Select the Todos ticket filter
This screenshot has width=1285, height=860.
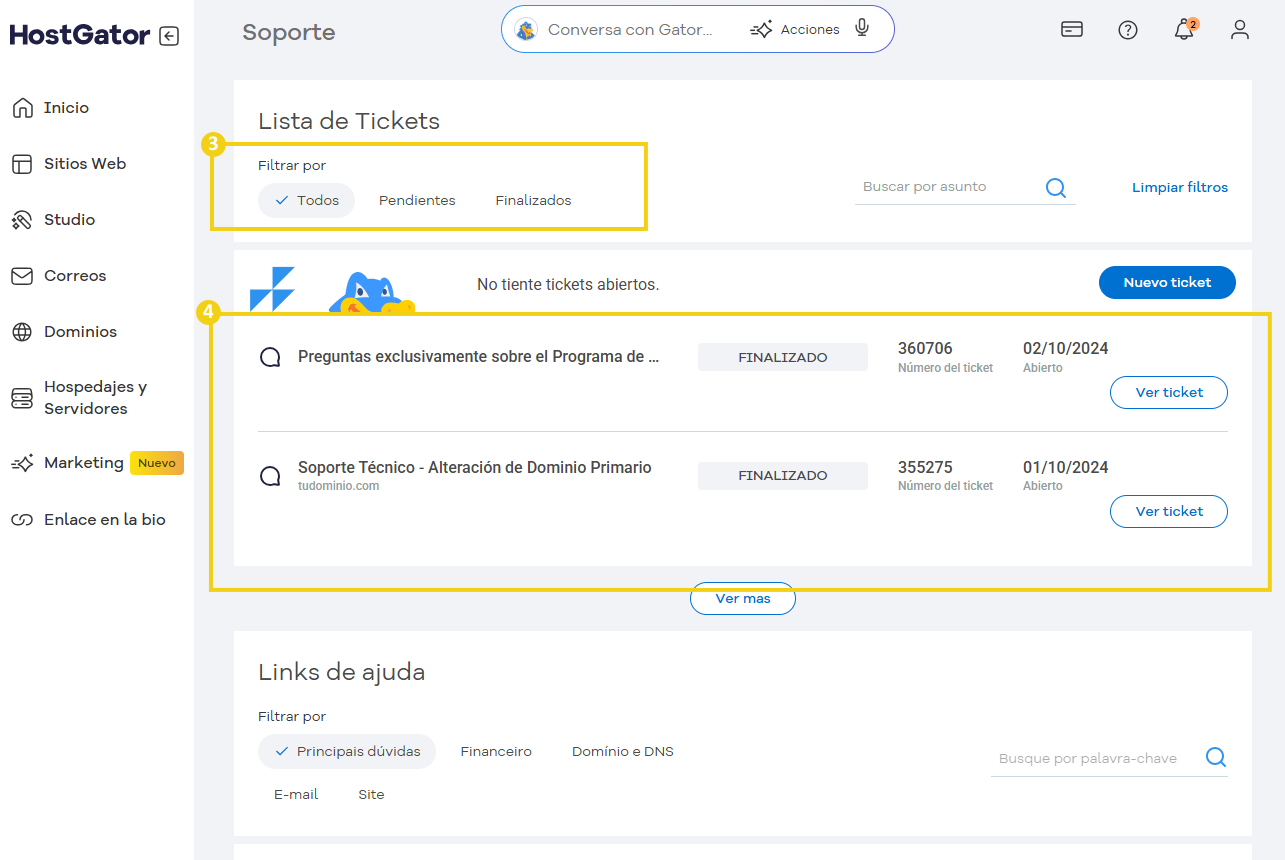point(307,200)
